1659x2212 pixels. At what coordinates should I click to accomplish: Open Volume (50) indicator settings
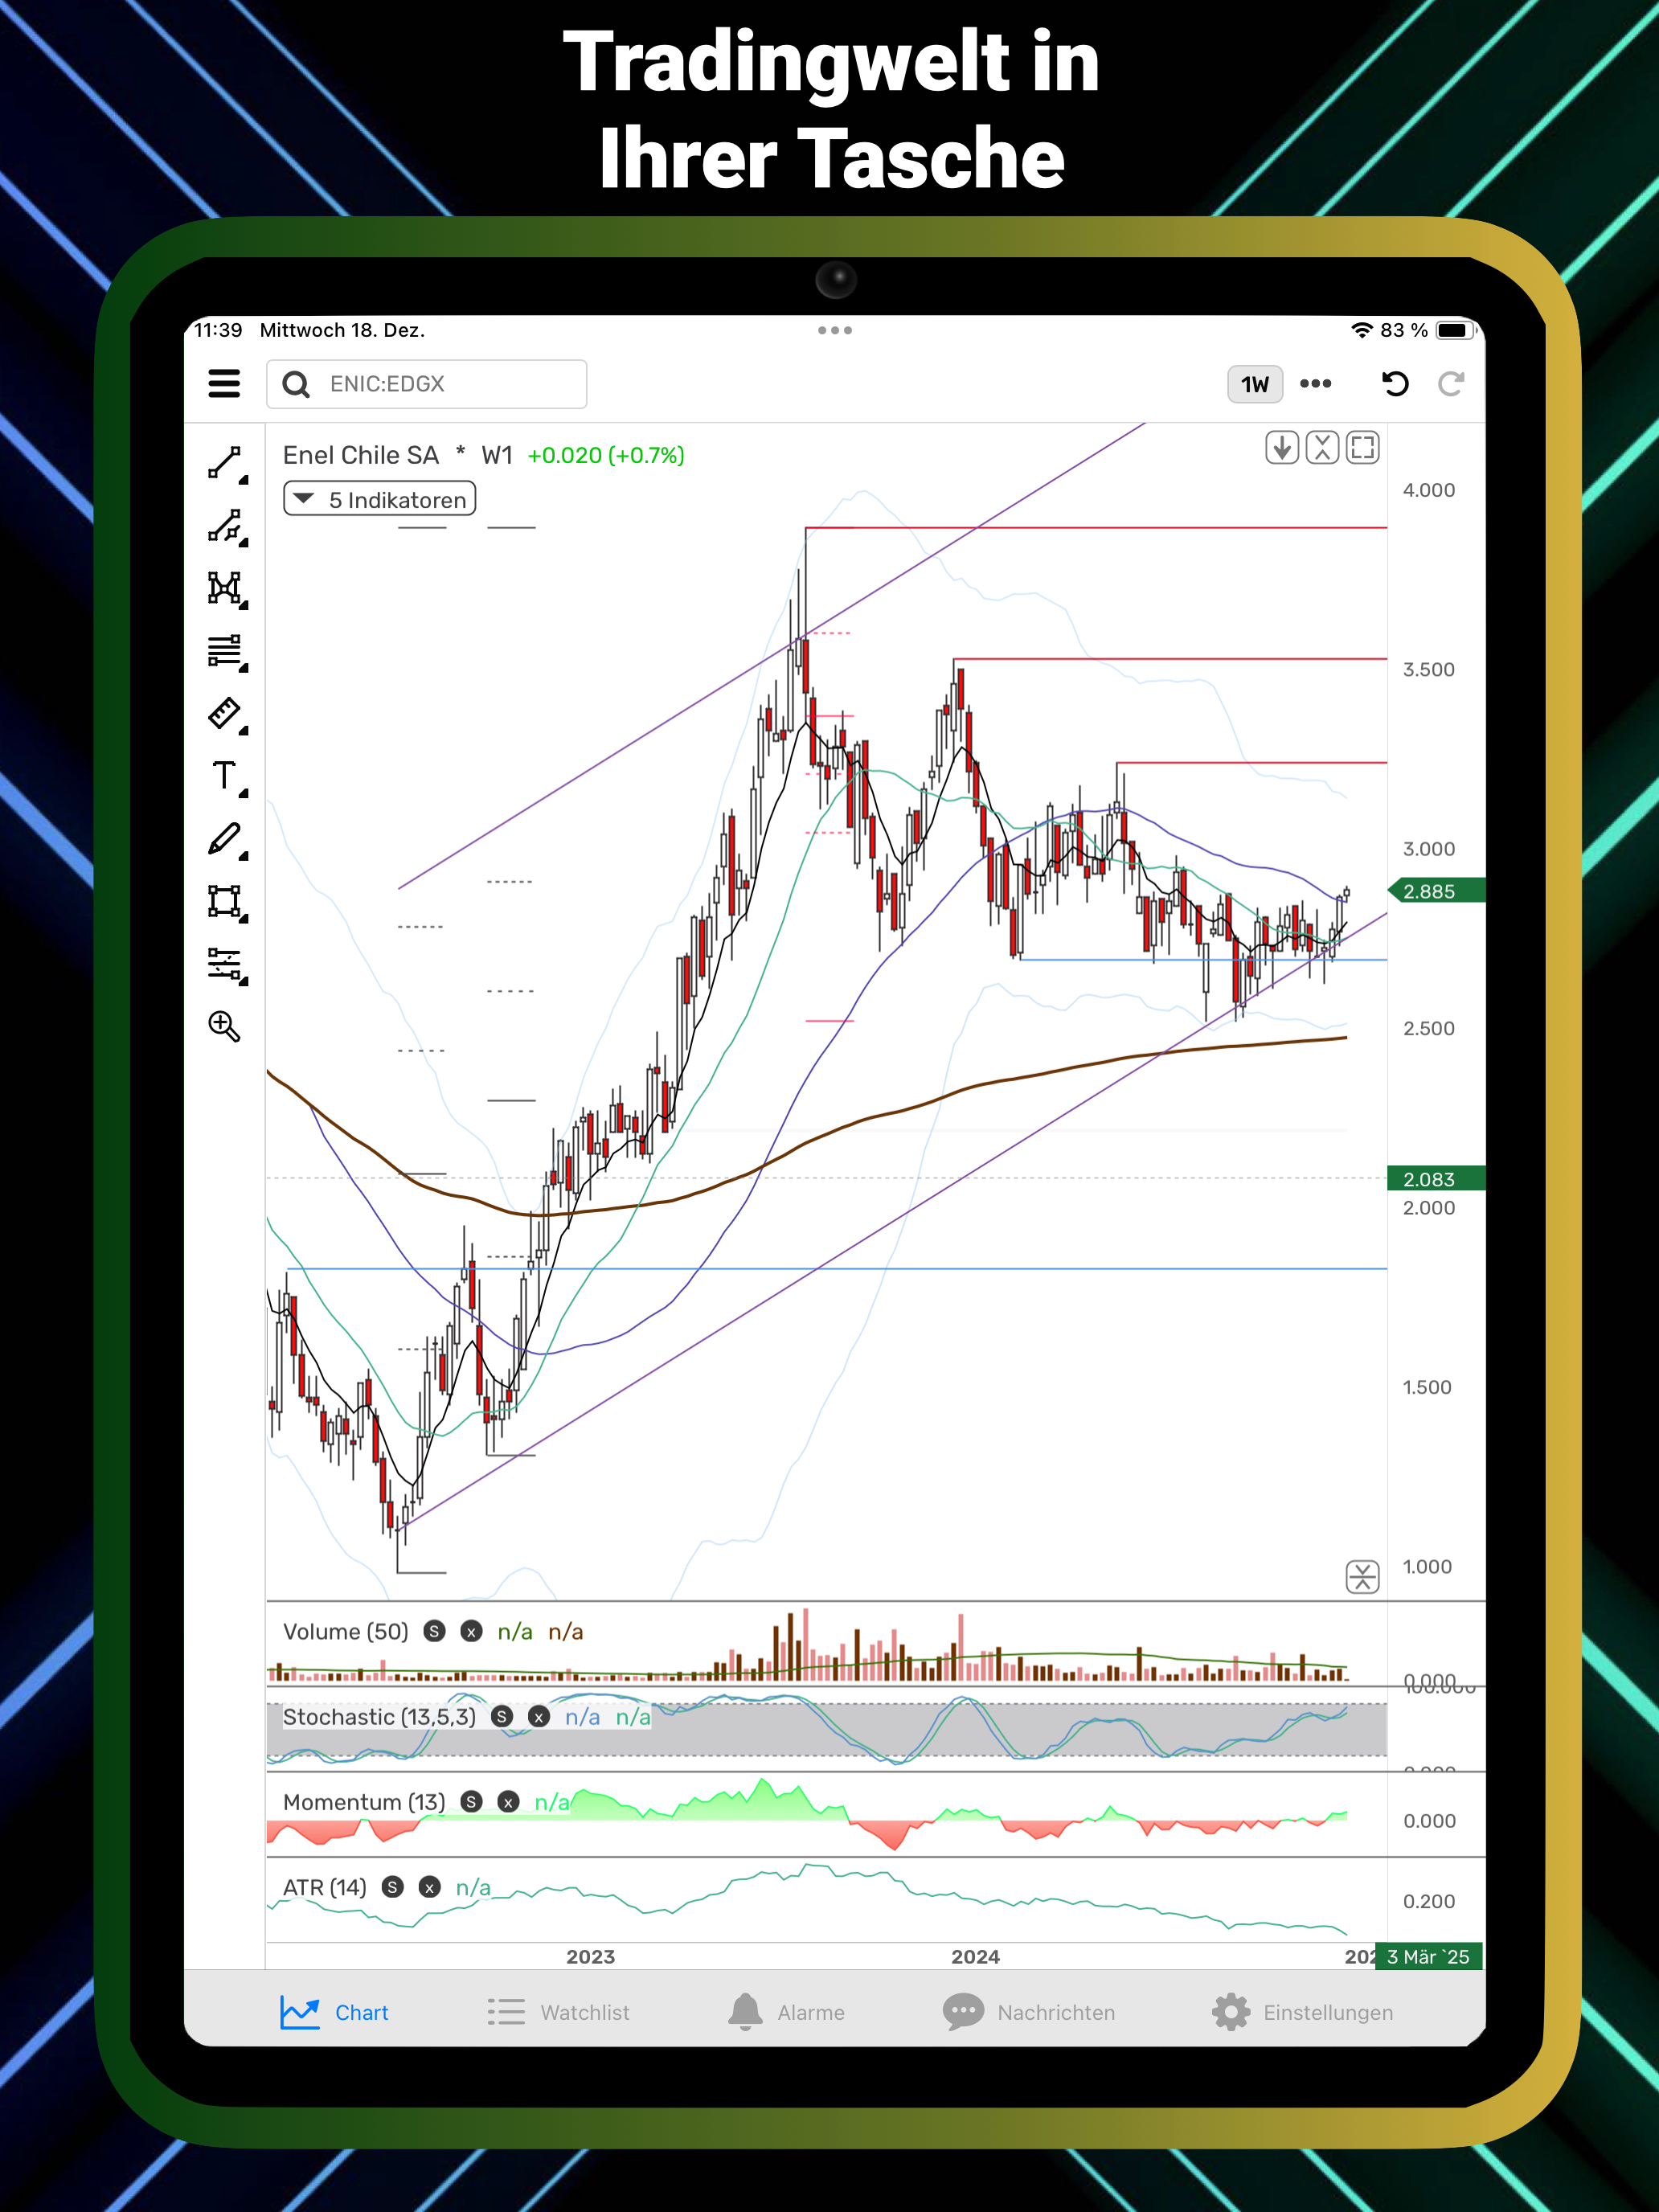coord(434,1631)
